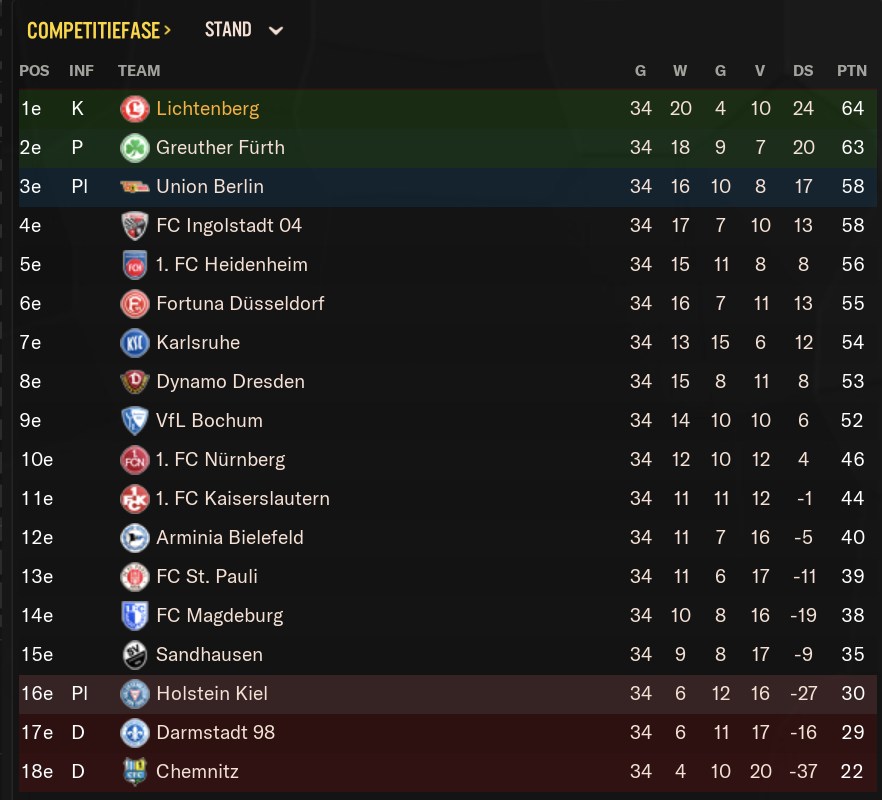Click the Karlsruhe KSC badge
Screen dimensions: 882x800
click(134, 343)
